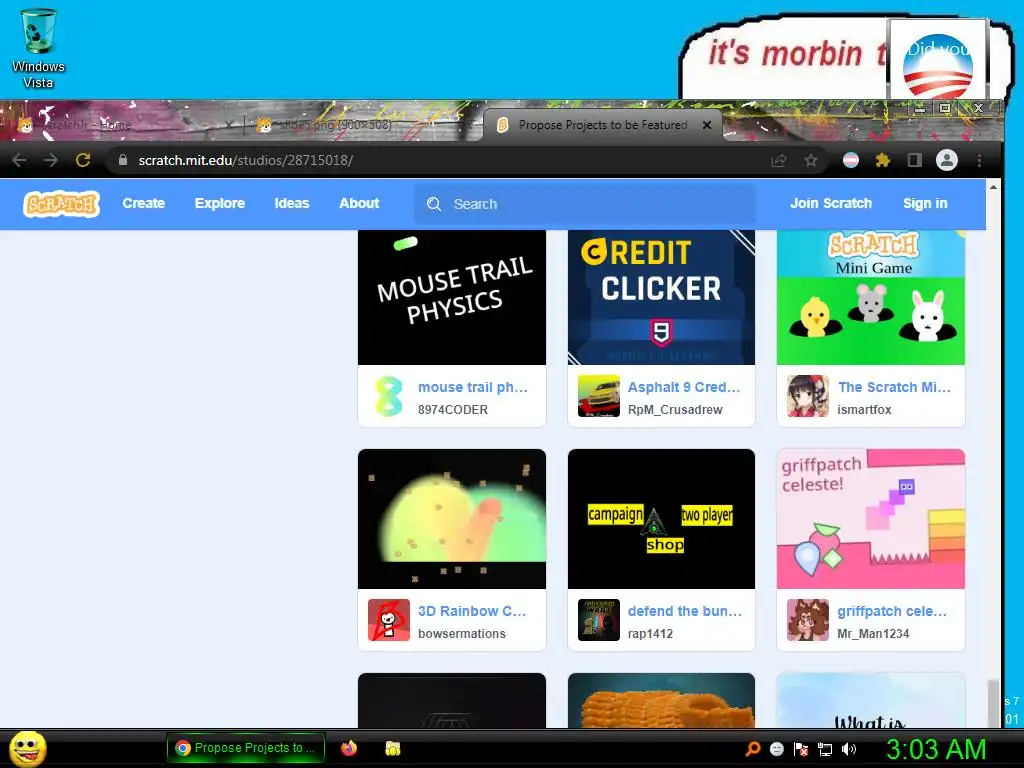The image size is (1024, 768).
Task: Click username 8974CODER
Action: click(x=453, y=409)
